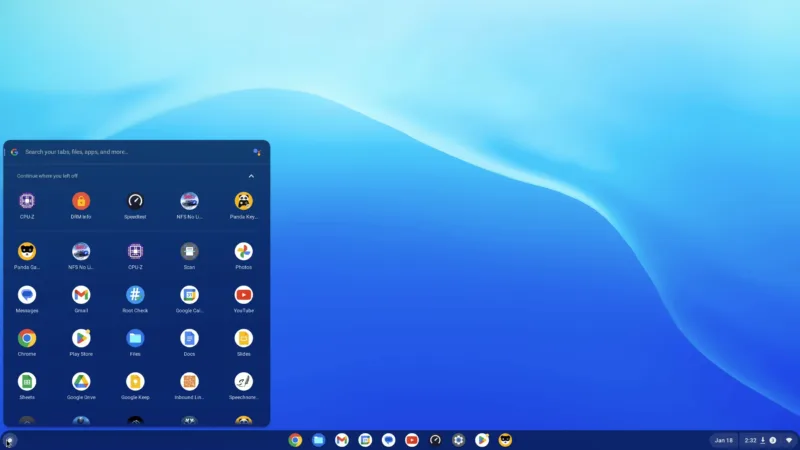Launch Google Drive app
Image resolution: width=800 pixels, height=450 pixels.
point(81,381)
